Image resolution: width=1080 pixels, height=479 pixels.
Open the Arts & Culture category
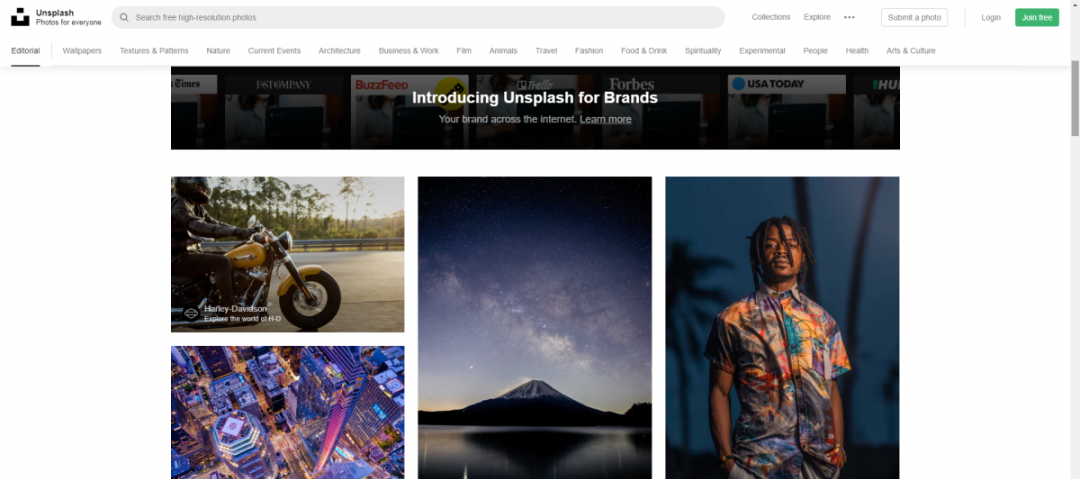pyautogui.click(x=911, y=51)
